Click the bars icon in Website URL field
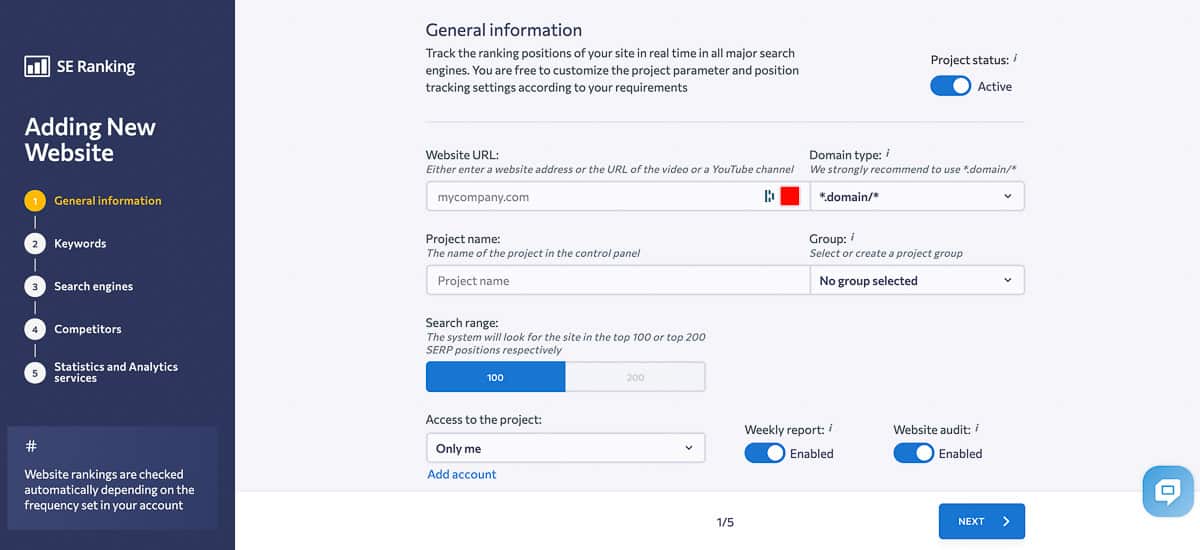The width and height of the screenshot is (1200, 550). click(x=769, y=196)
